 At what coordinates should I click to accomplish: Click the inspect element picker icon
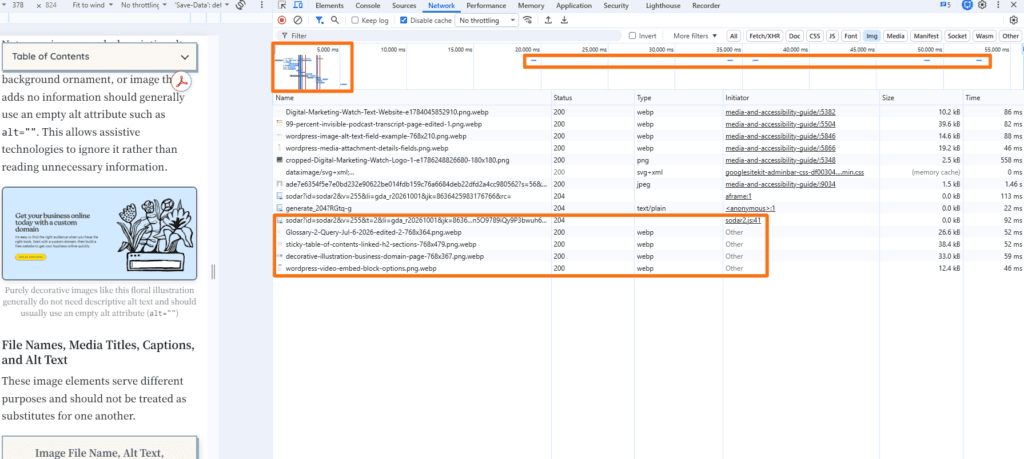282,6
